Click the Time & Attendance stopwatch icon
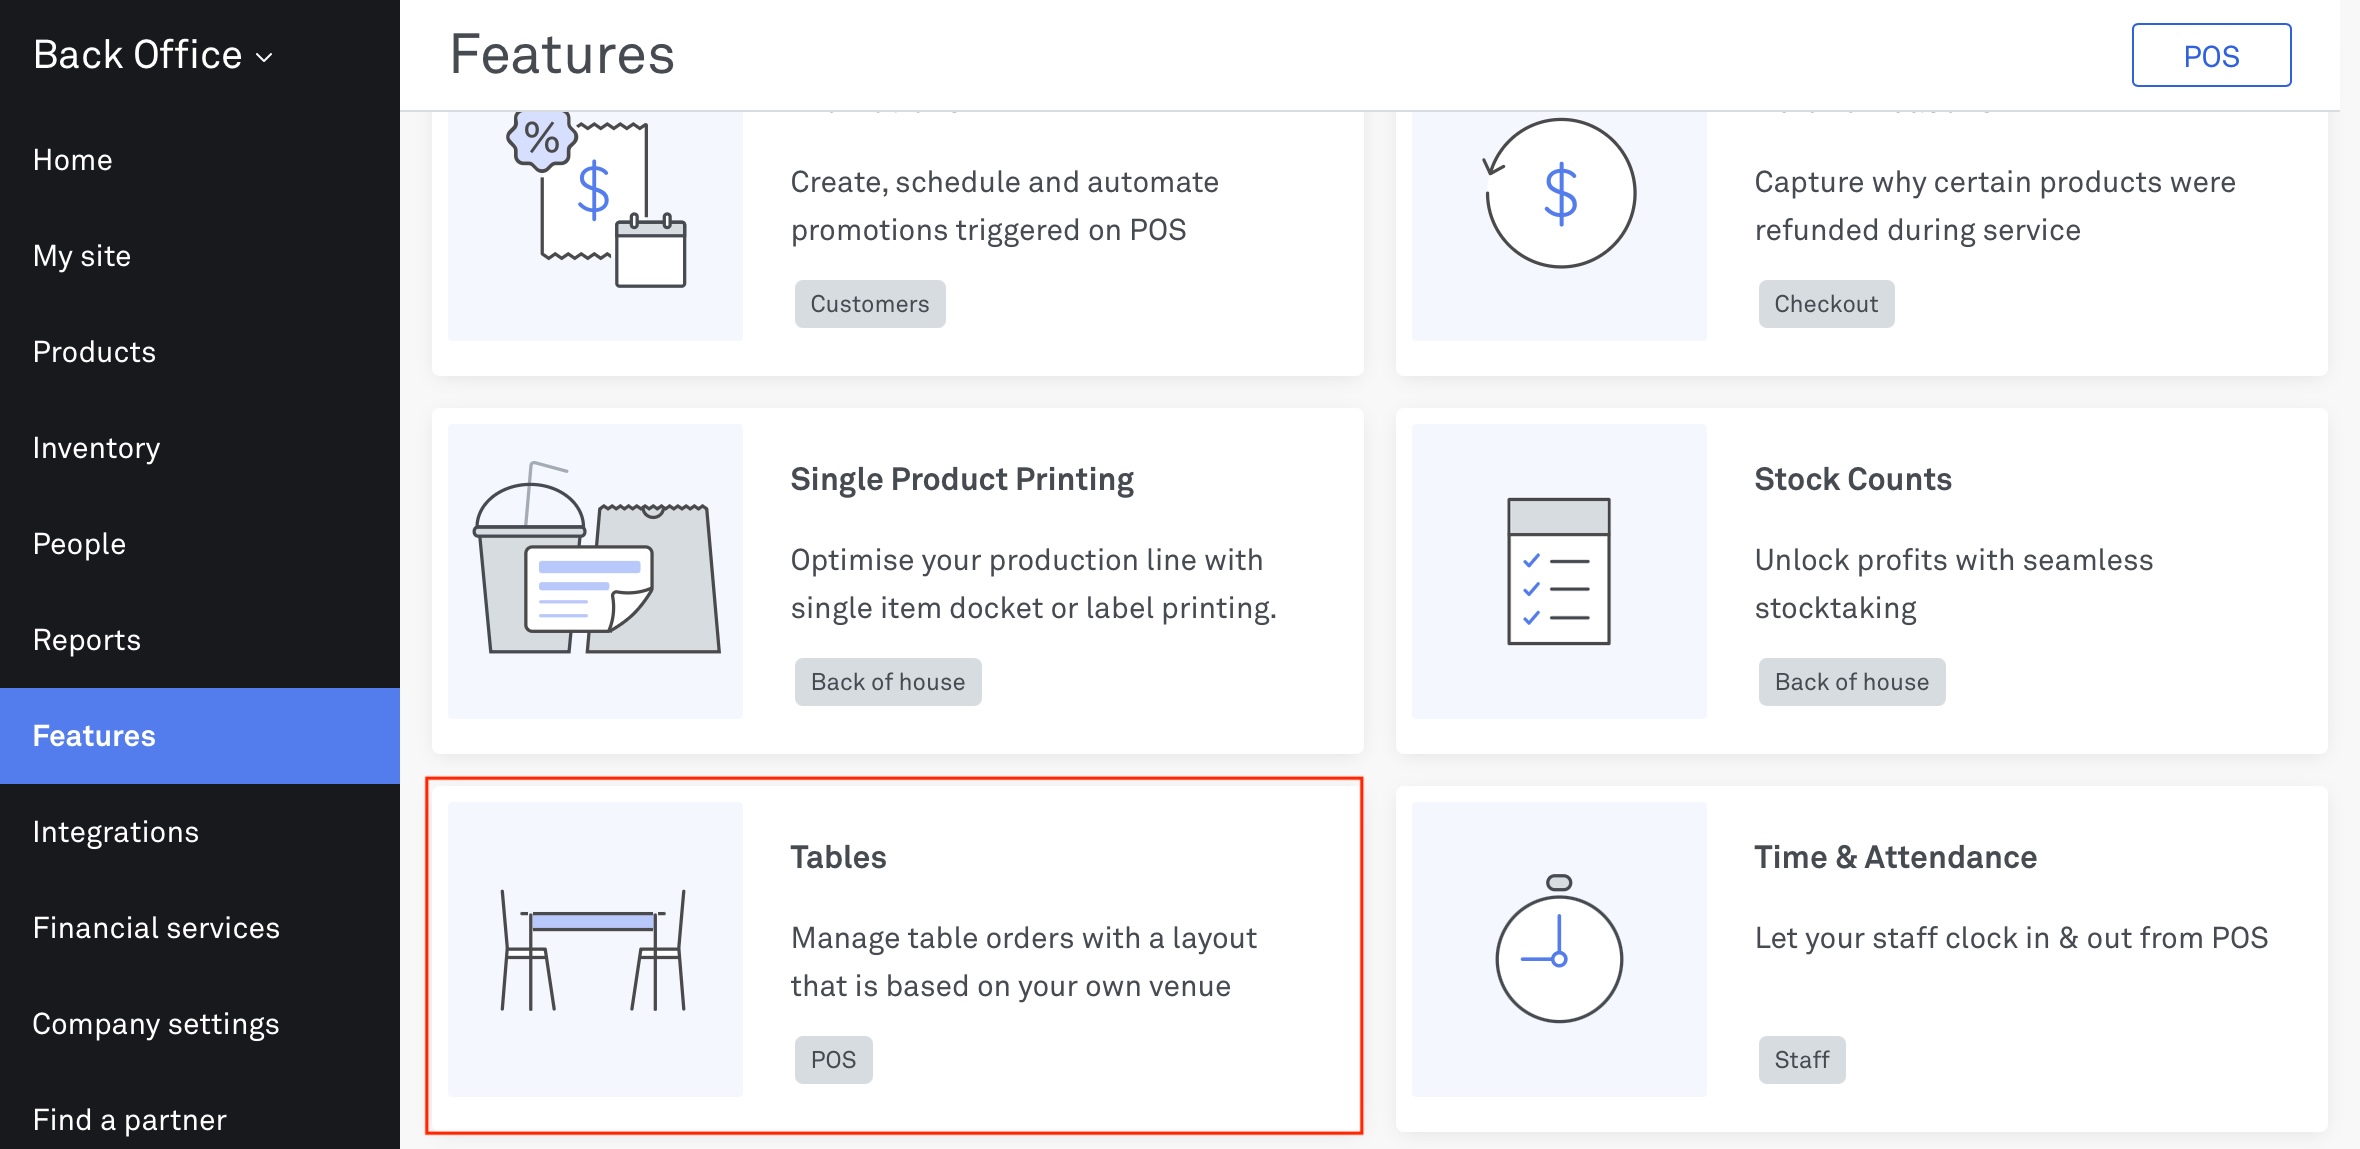 [1559, 948]
